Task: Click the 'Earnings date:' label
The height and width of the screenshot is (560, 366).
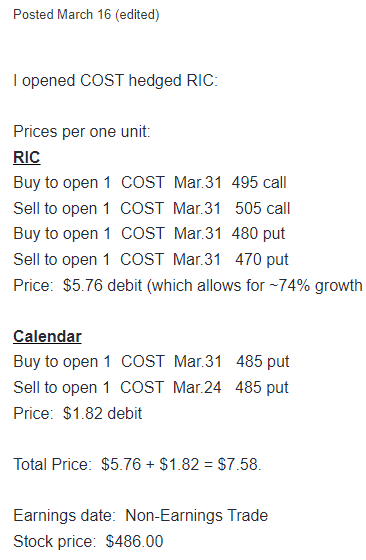Action: tap(65, 516)
